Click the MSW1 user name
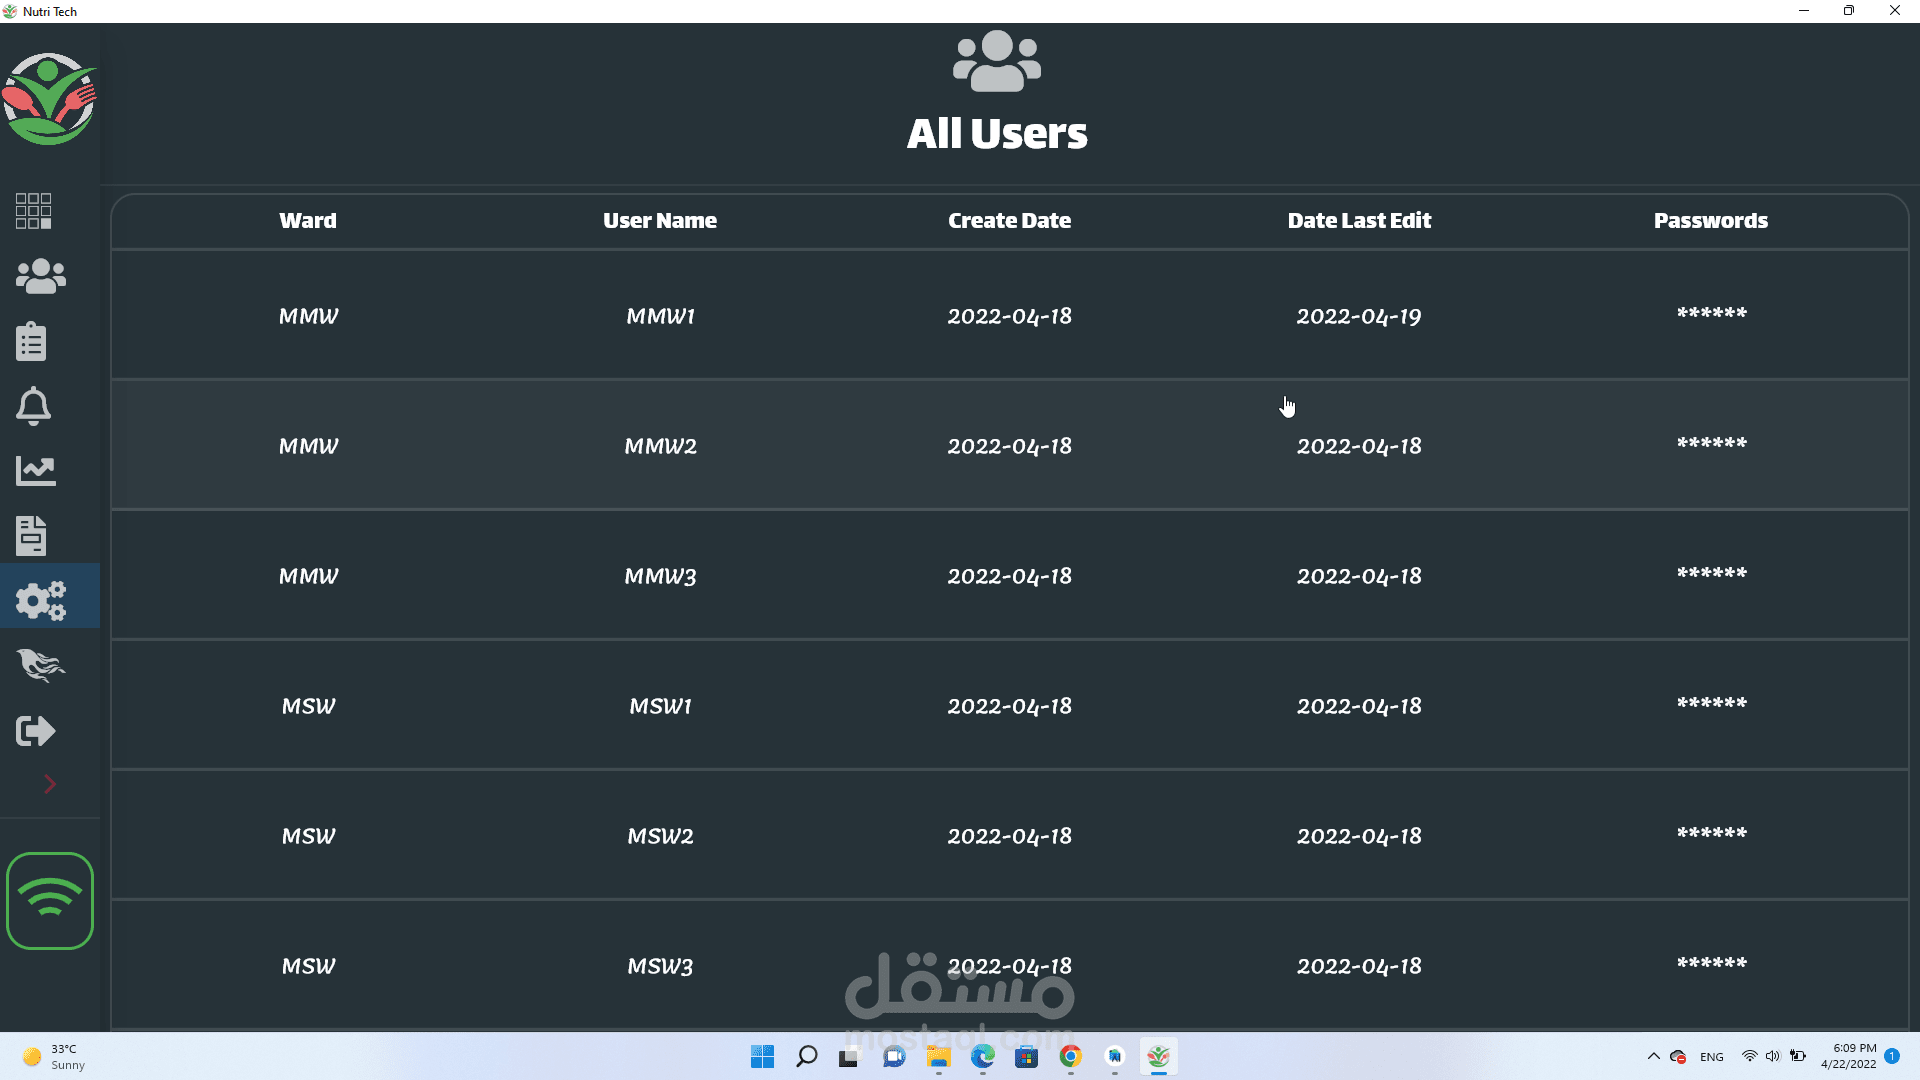 coord(660,707)
